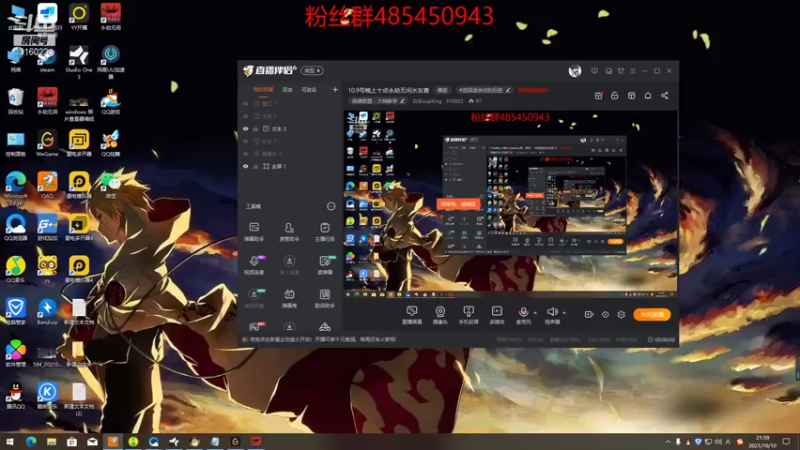Select the 文本 2 layer row

pos(291,129)
